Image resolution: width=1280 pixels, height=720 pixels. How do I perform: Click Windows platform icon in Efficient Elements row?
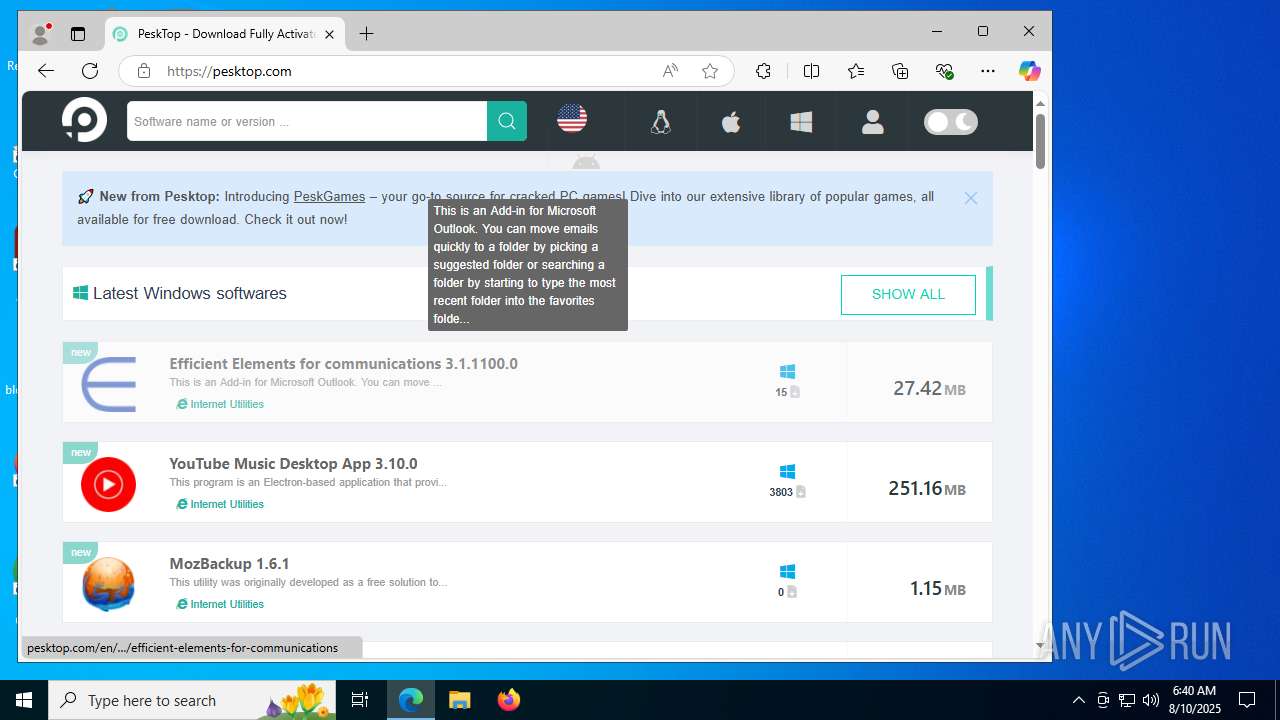[x=787, y=371]
